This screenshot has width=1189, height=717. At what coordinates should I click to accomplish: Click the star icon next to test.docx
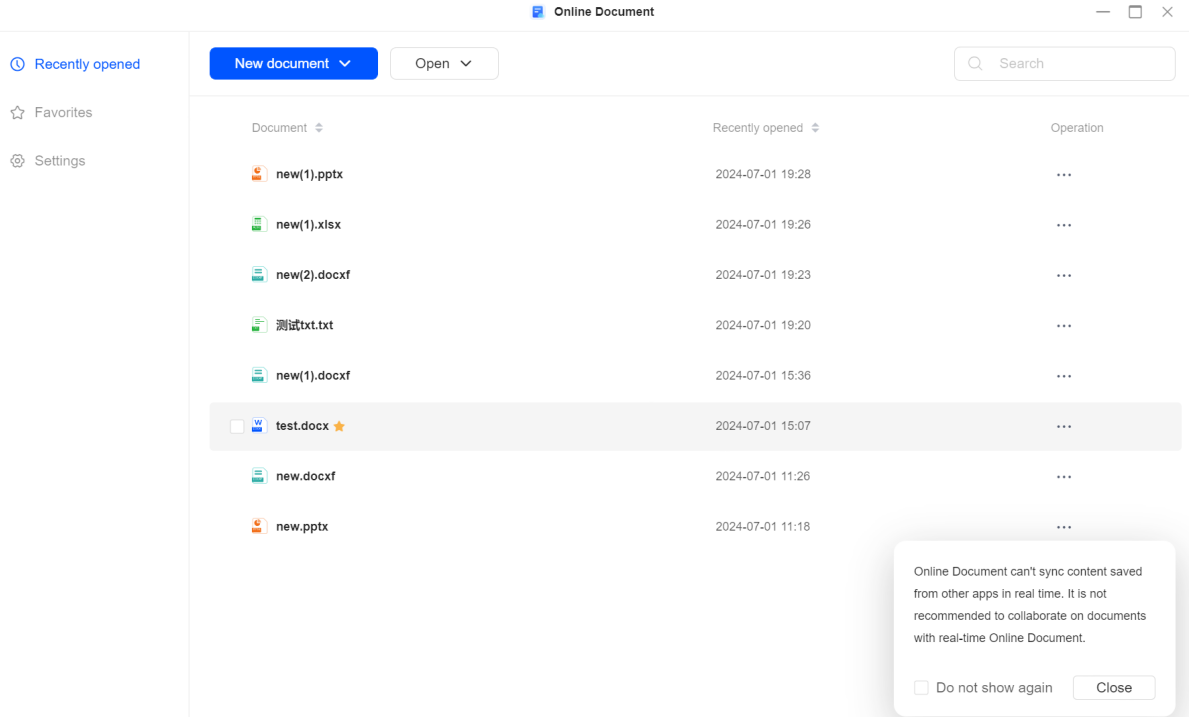[x=338, y=425]
